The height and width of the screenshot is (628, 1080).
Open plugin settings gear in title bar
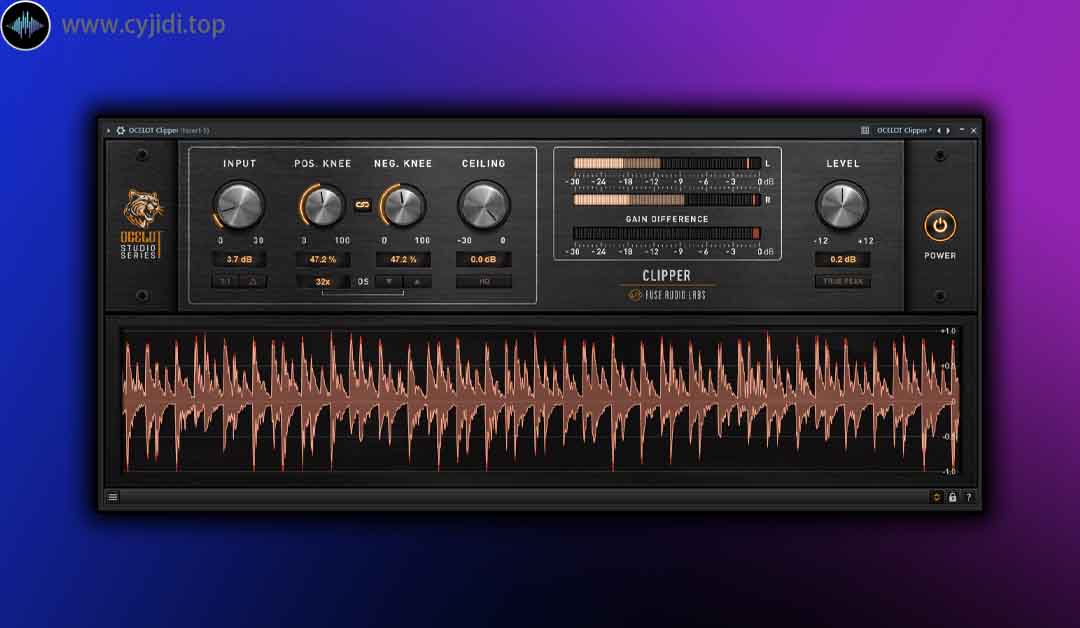tap(121, 130)
